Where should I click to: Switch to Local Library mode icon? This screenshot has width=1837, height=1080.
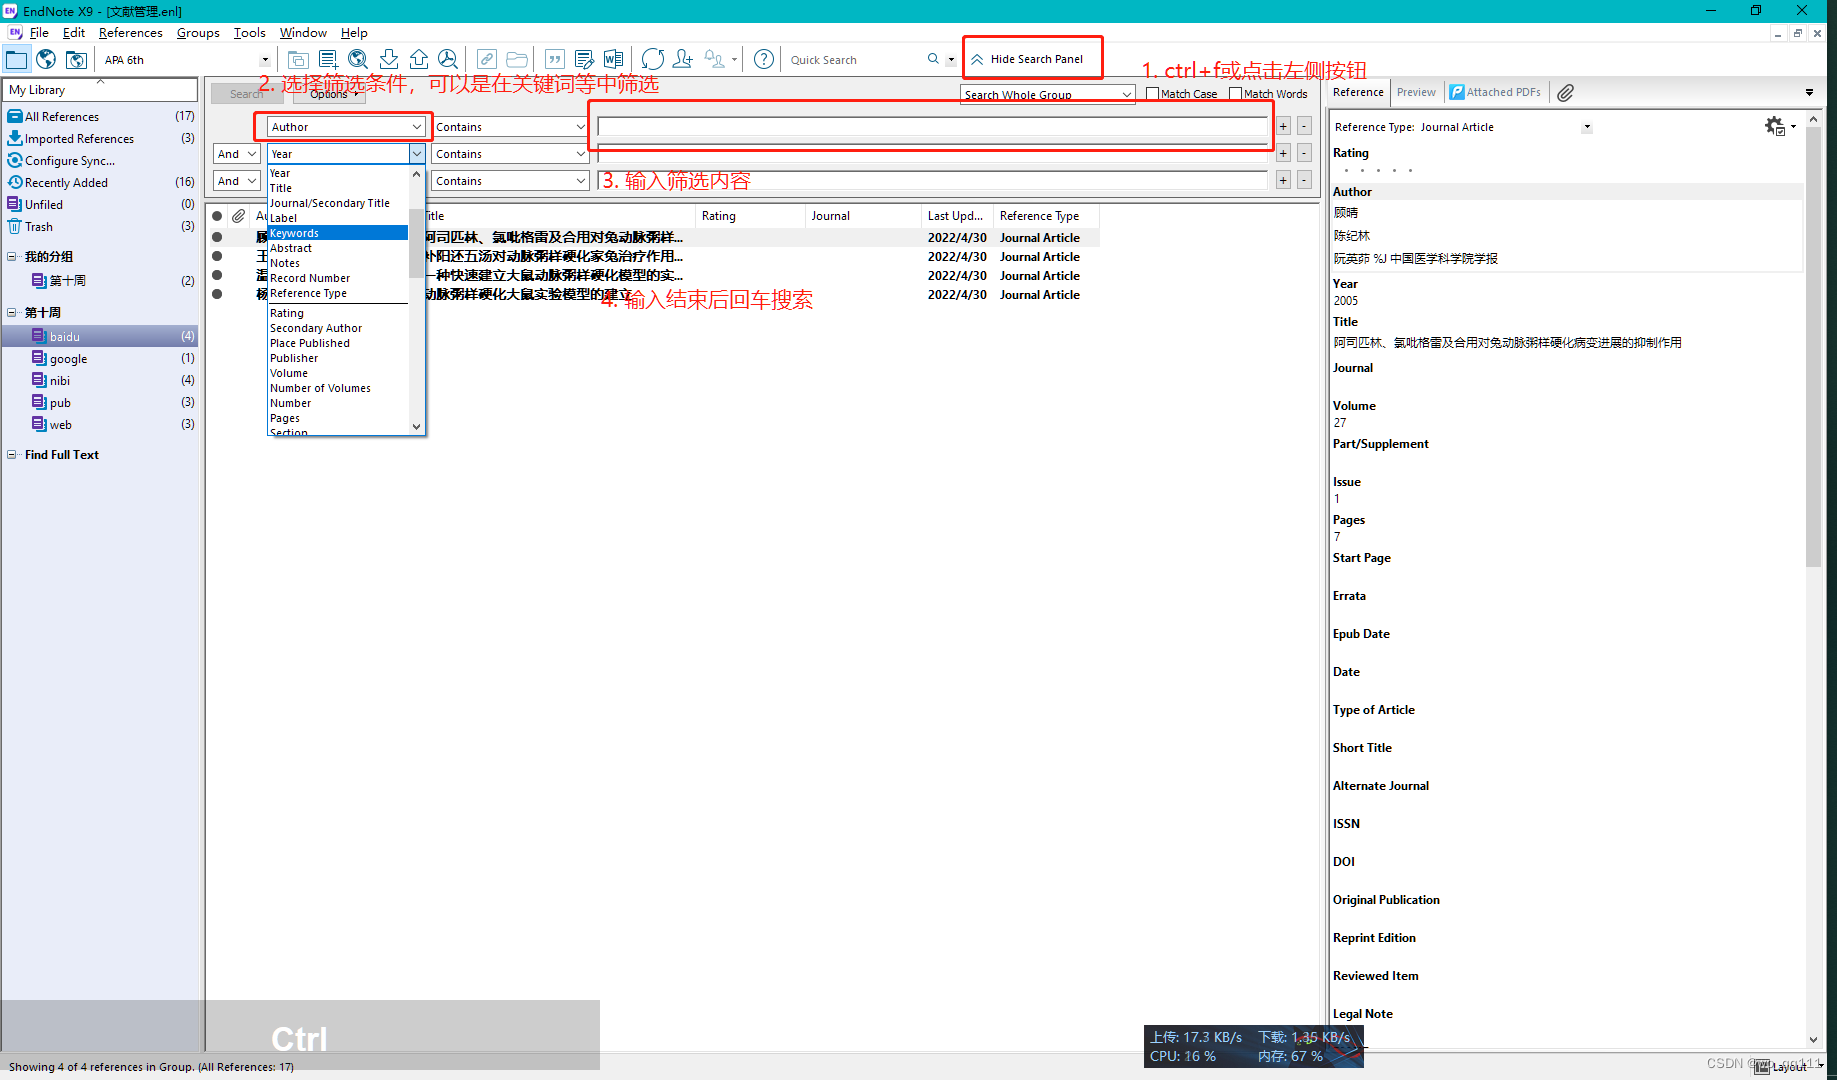pyautogui.click(x=17, y=60)
